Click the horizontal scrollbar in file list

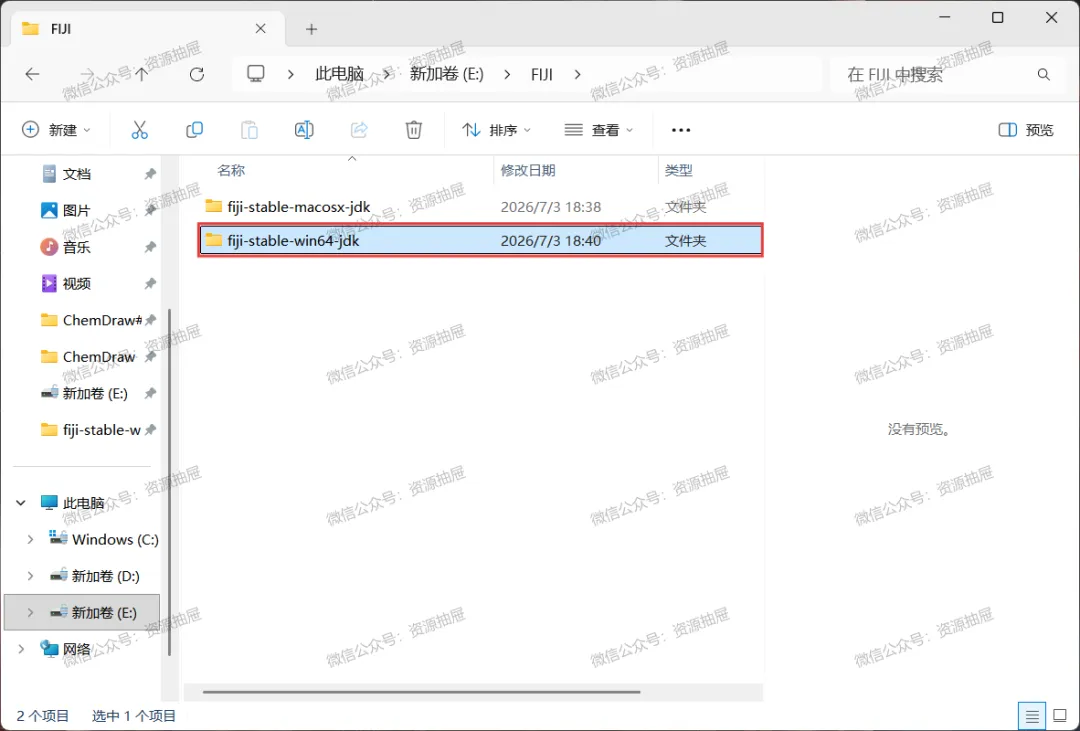click(x=422, y=692)
